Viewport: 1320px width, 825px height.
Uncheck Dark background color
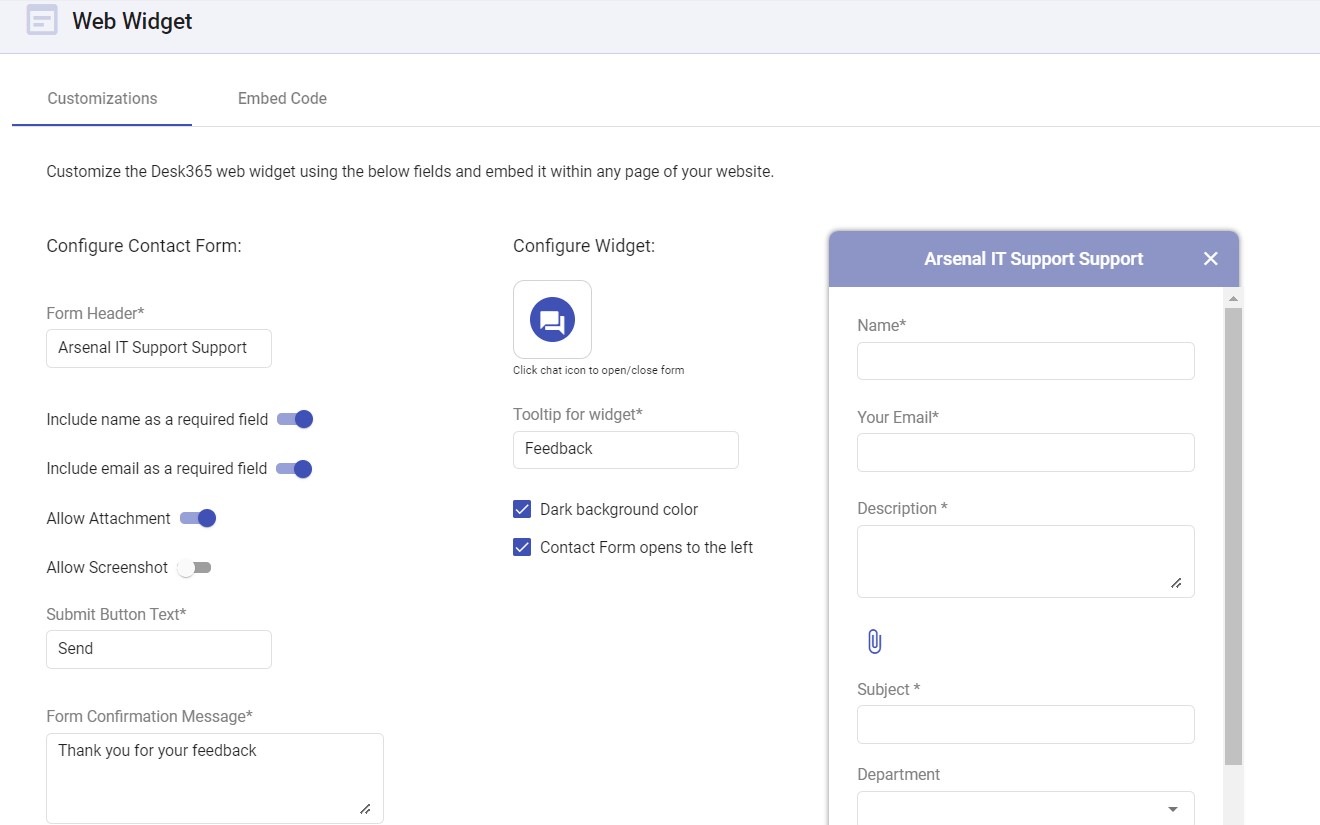tap(521, 509)
